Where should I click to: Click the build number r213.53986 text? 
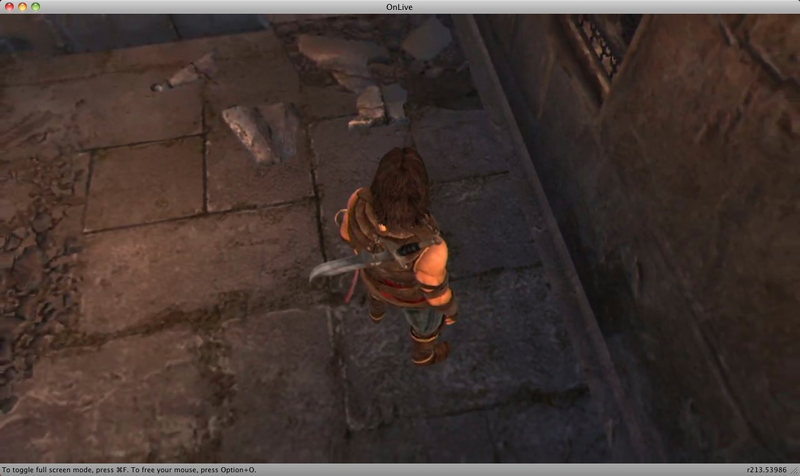click(x=766, y=470)
